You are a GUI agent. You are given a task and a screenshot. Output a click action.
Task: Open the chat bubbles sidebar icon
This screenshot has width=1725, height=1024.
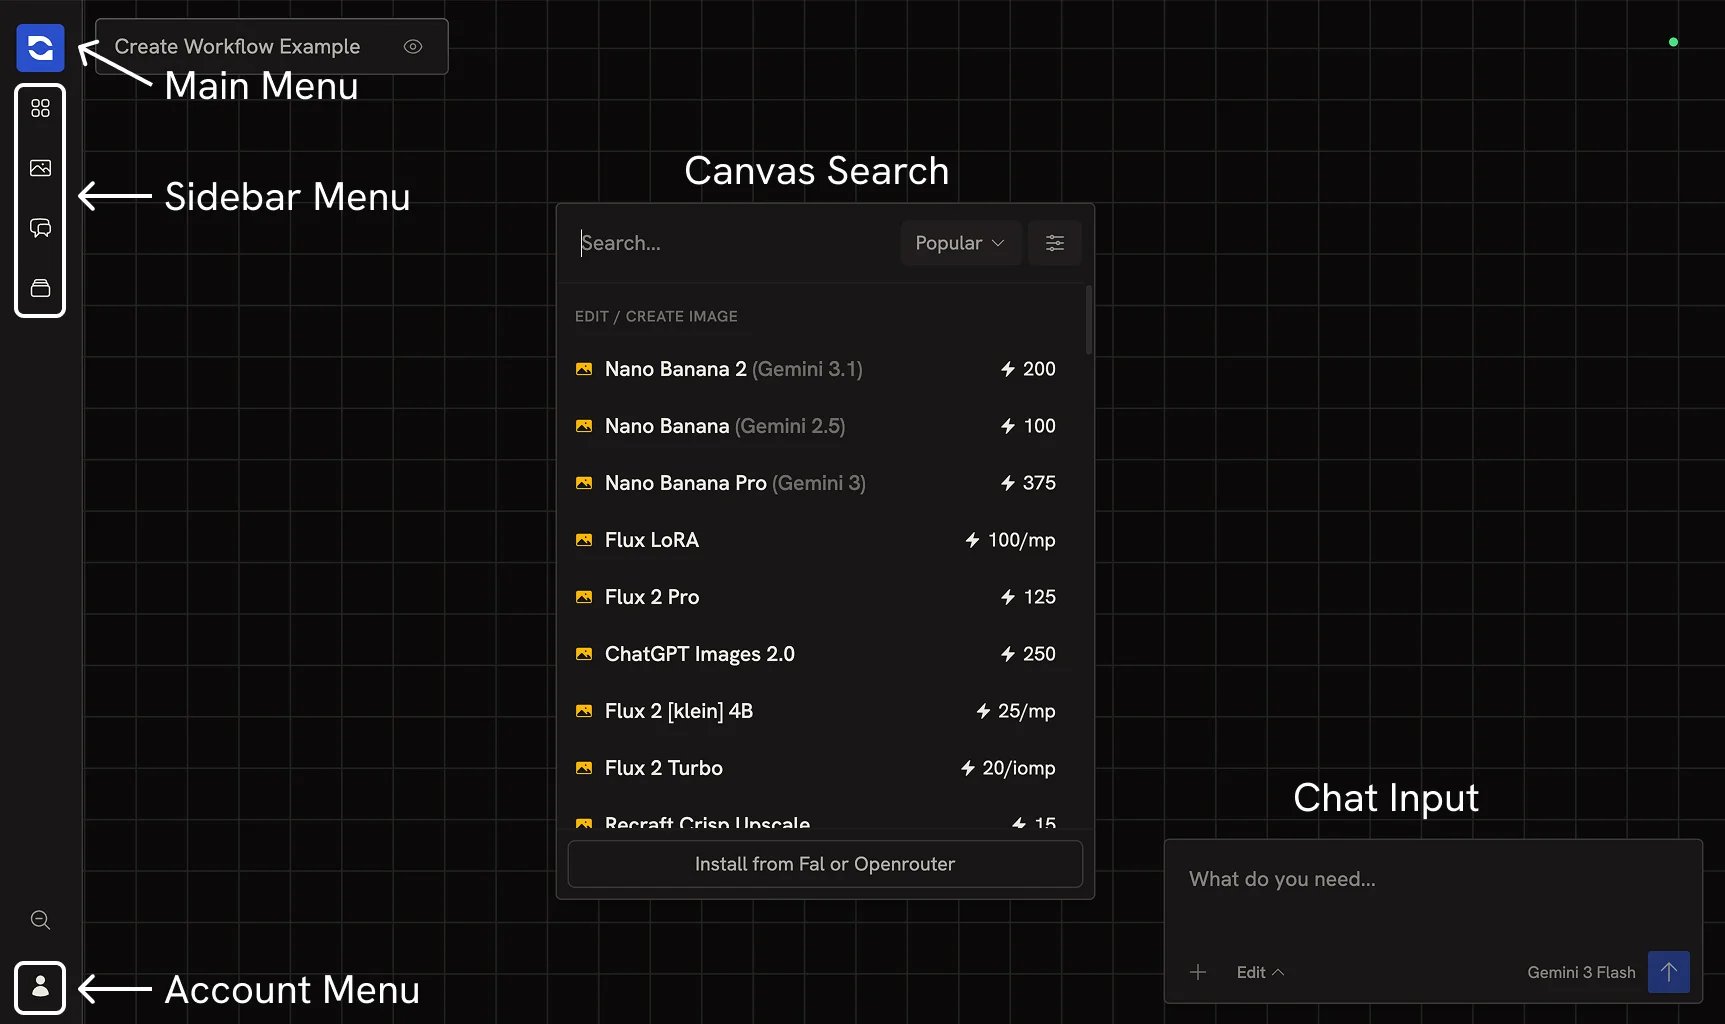(x=40, y=228)
